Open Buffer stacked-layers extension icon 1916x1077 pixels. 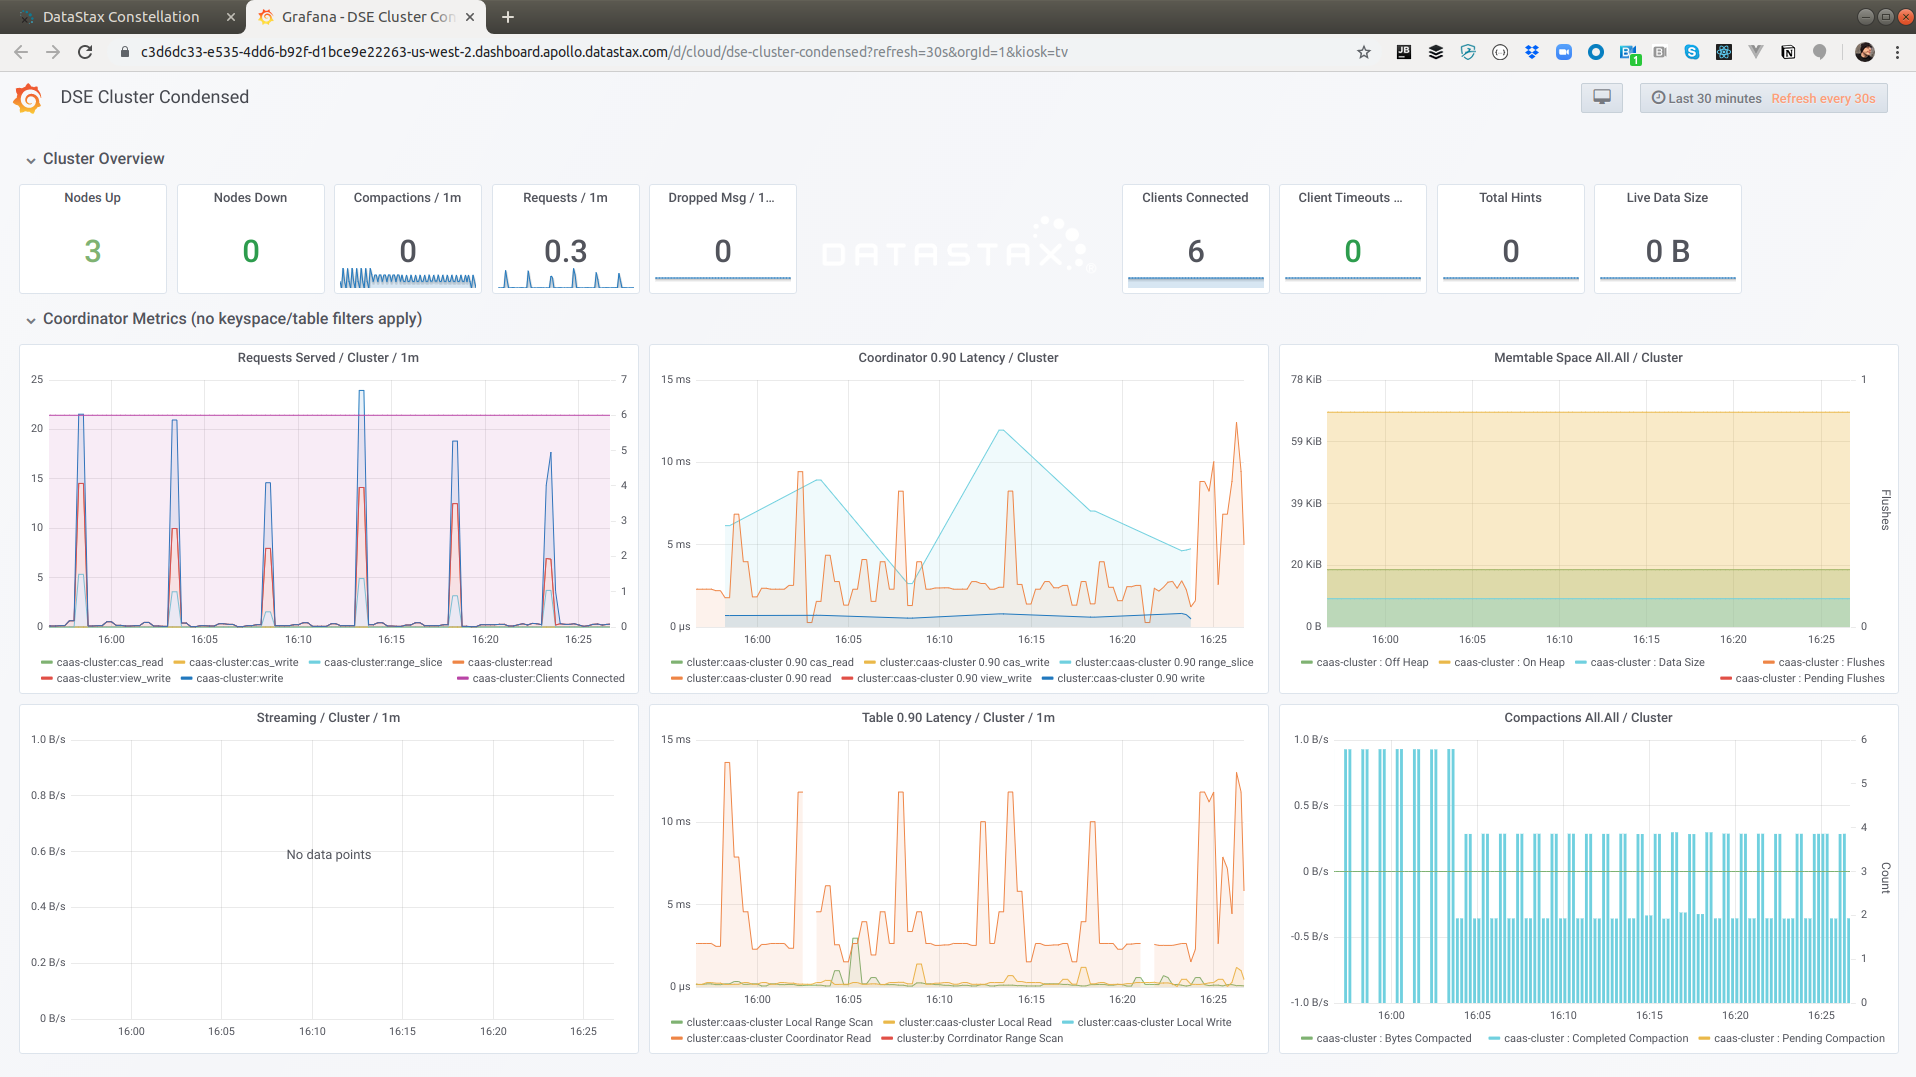pos(1436,52)
